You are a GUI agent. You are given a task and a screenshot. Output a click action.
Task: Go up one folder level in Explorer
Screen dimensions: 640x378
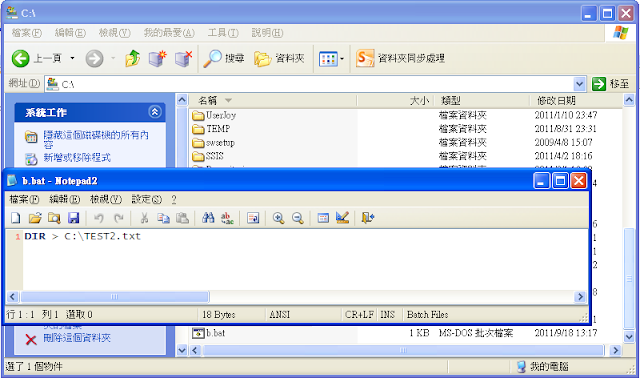coord(132,58)
